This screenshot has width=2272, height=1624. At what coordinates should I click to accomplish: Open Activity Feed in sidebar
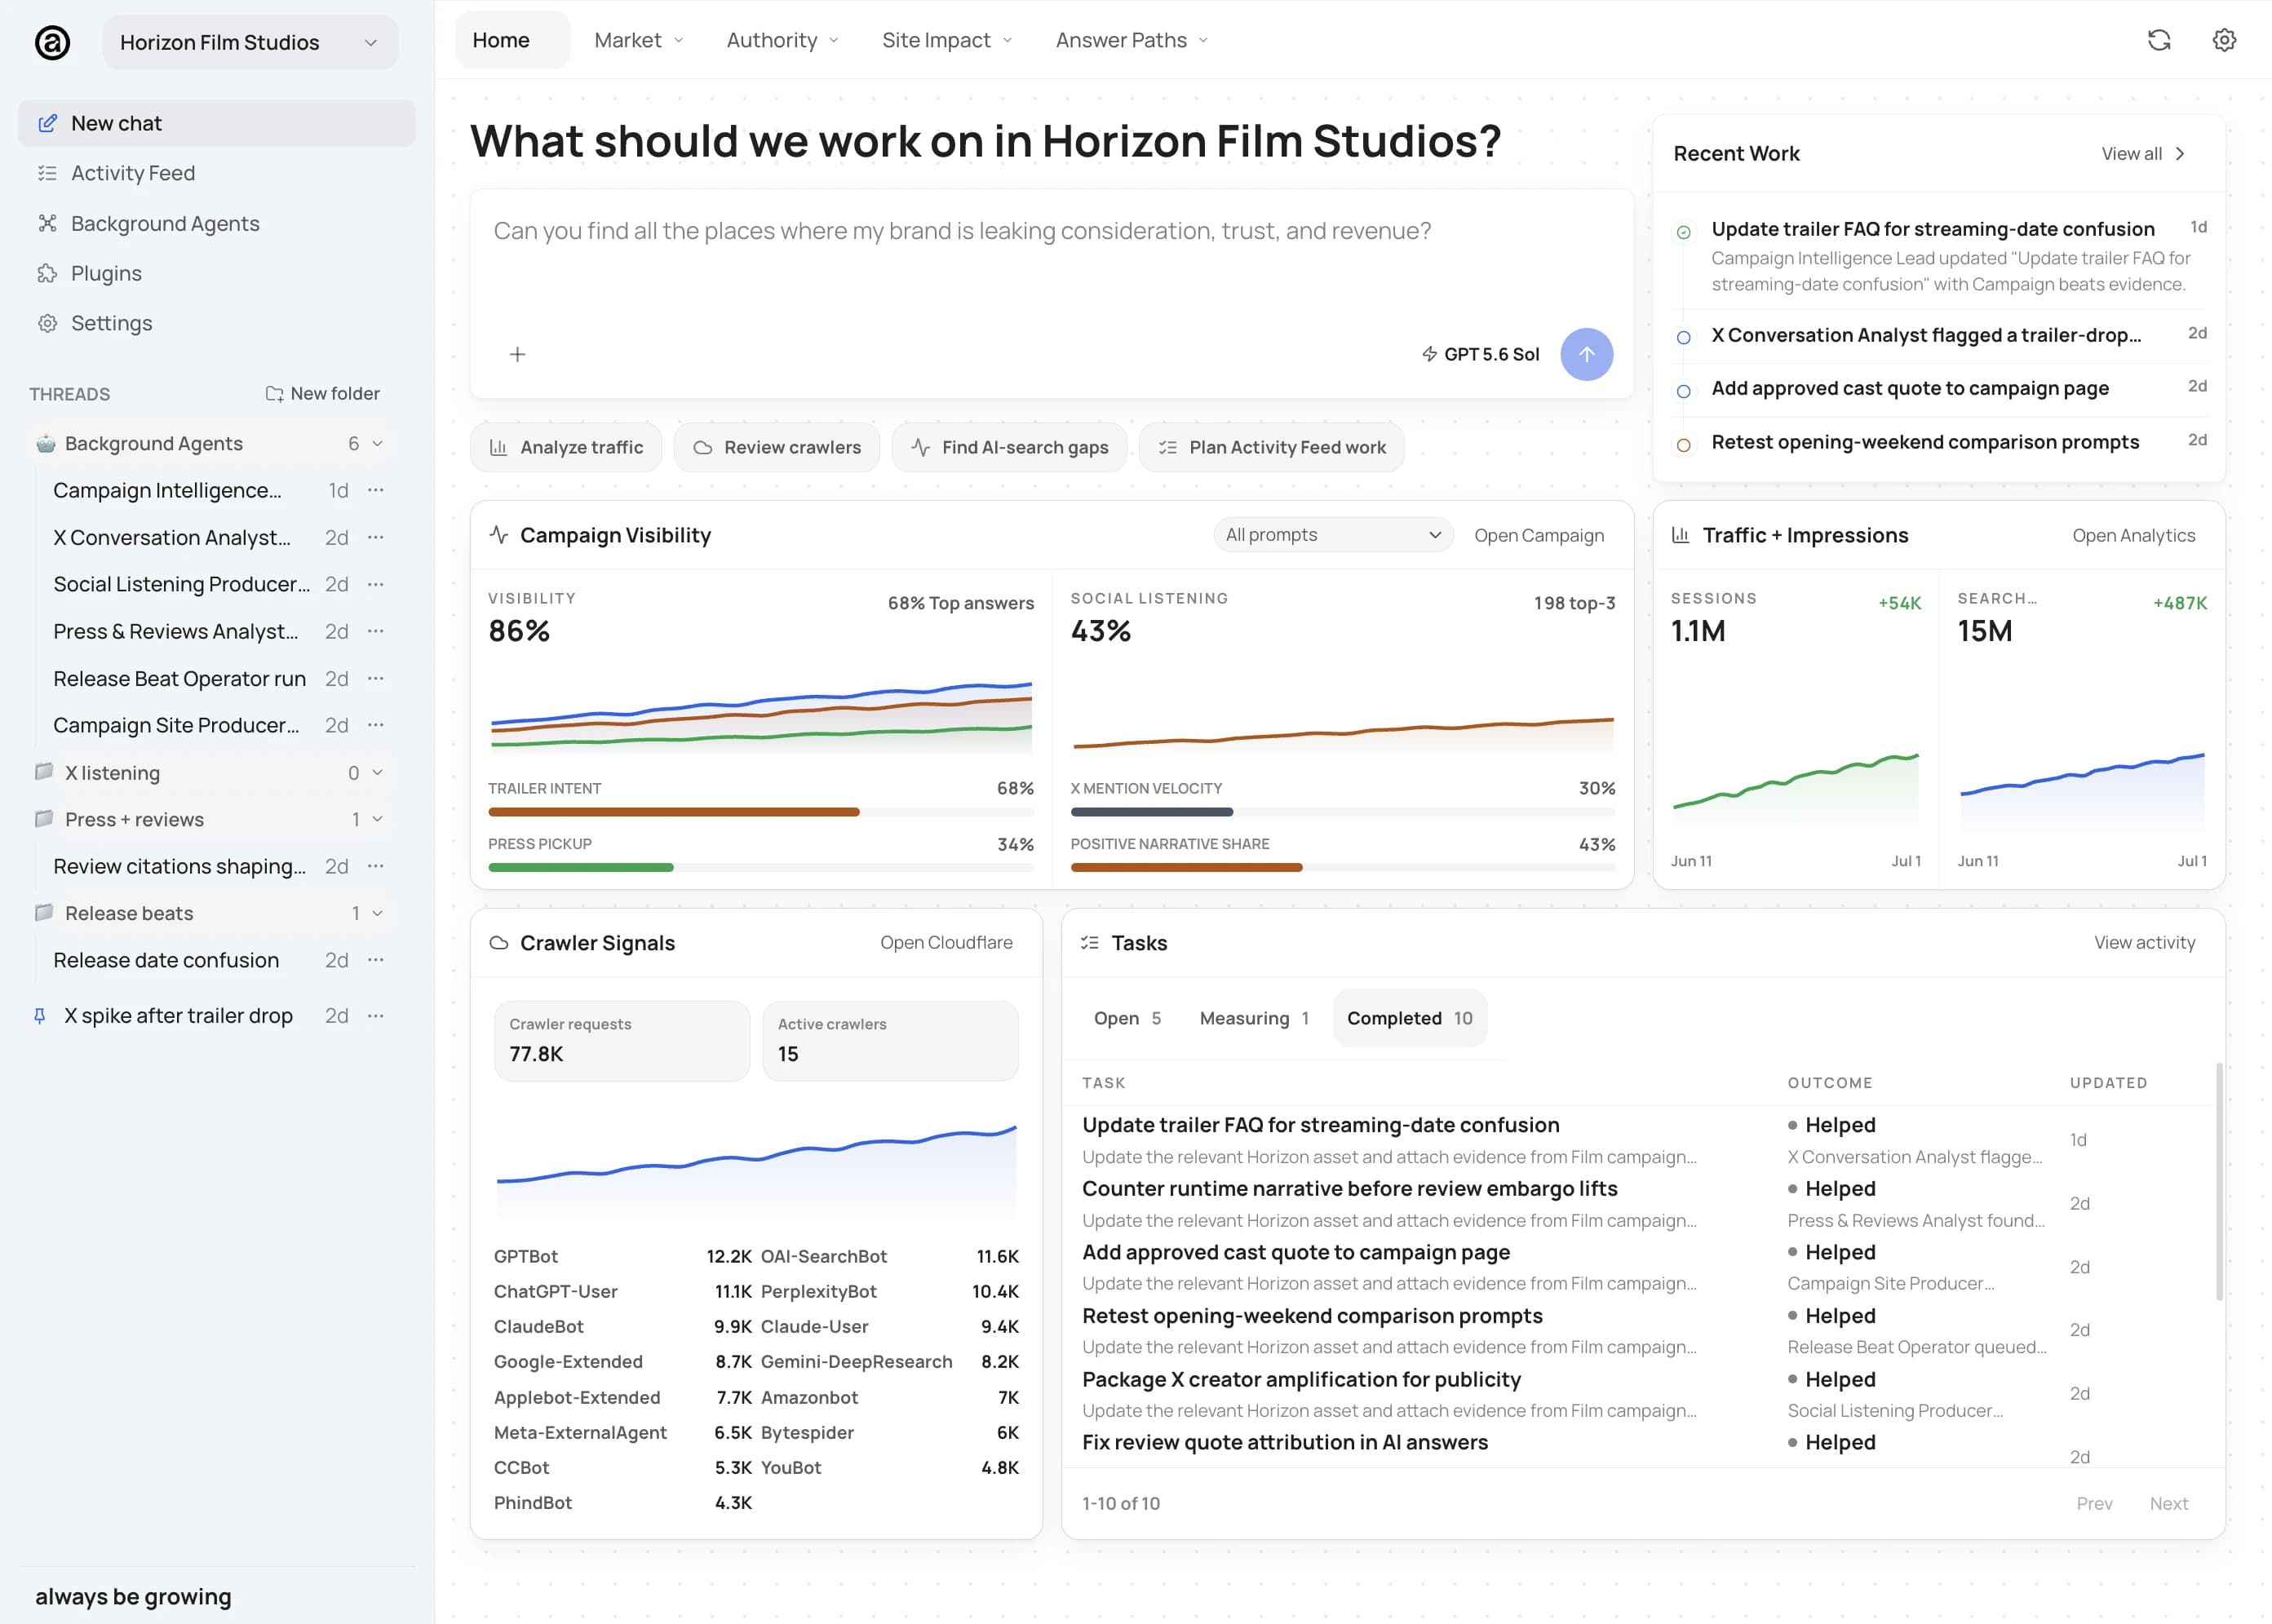point(216,173)
